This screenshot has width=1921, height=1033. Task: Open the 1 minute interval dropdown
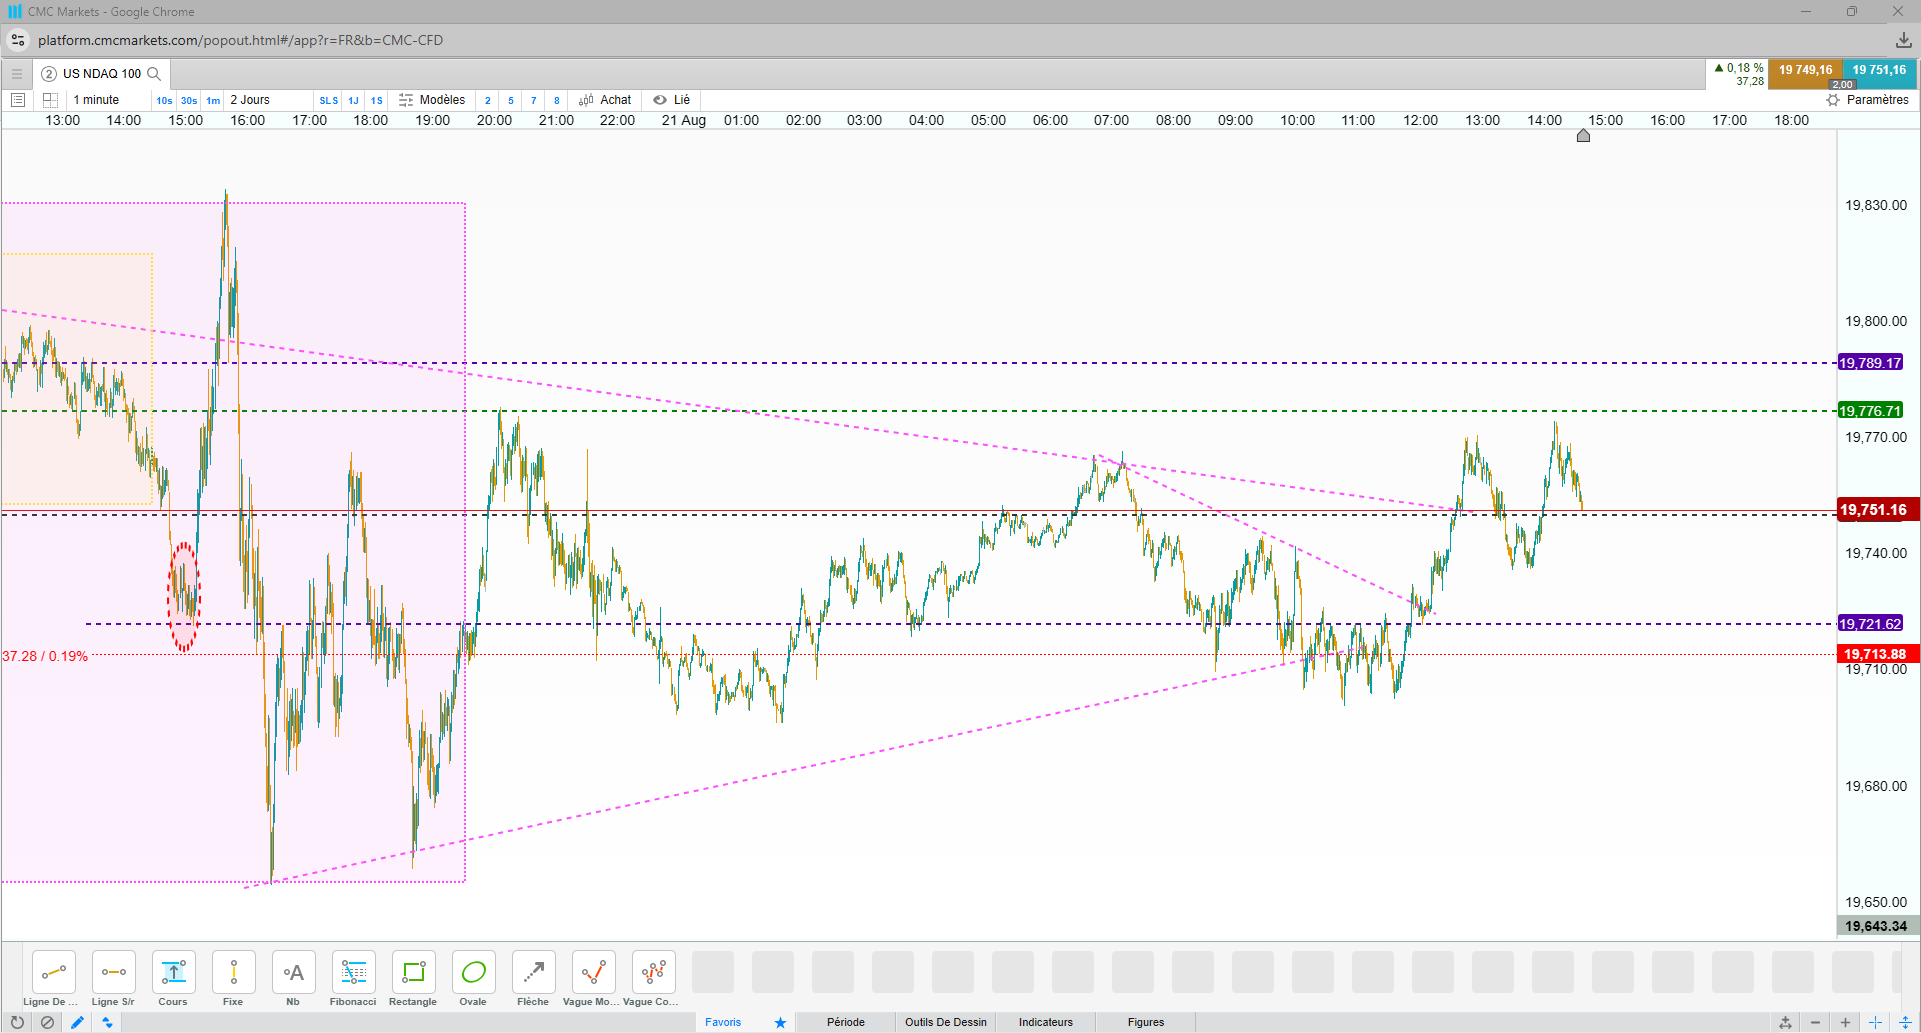[x=96, y=100]
